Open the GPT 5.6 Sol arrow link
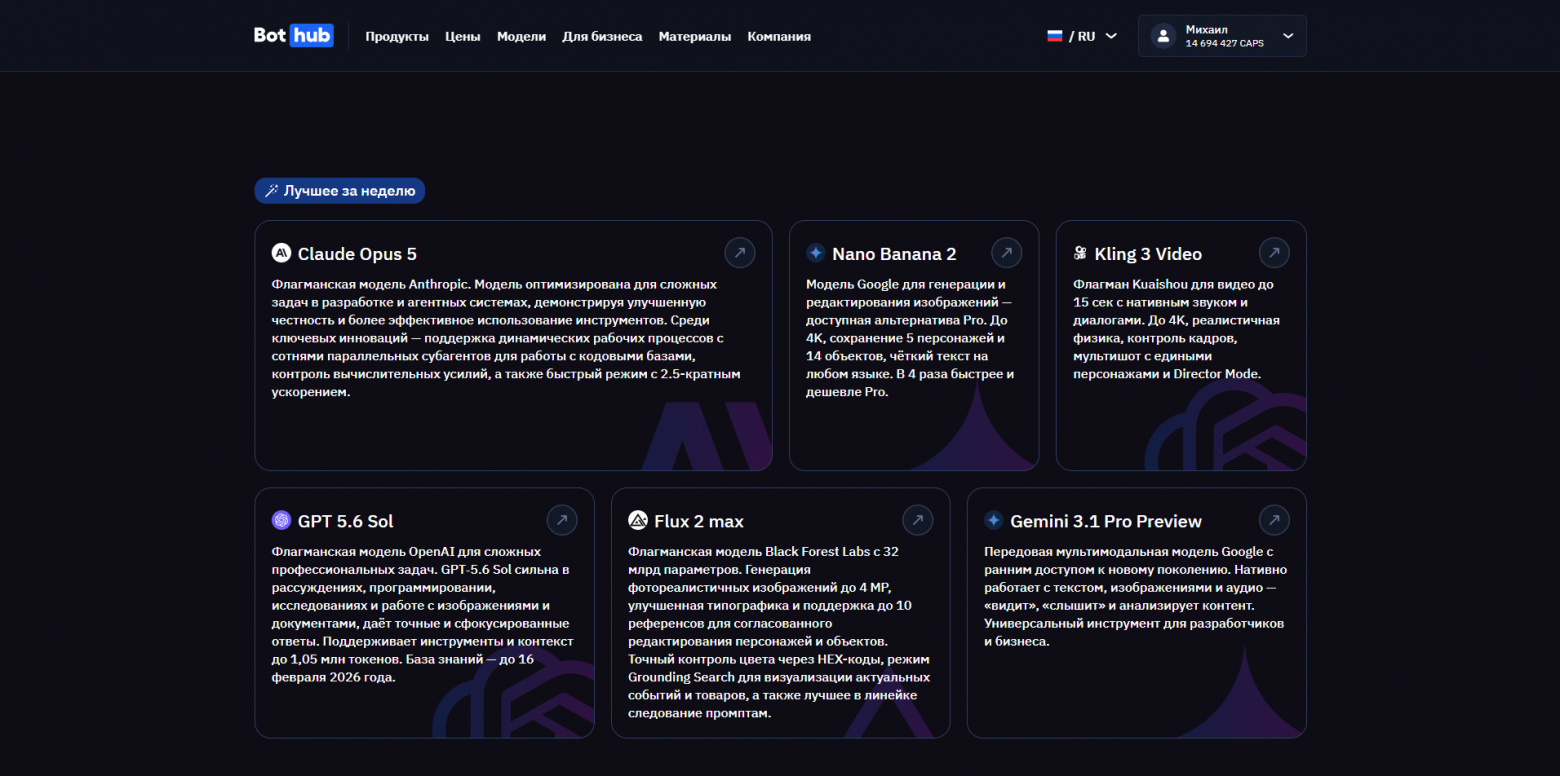 pyautogui.click(x=562, y=520)
